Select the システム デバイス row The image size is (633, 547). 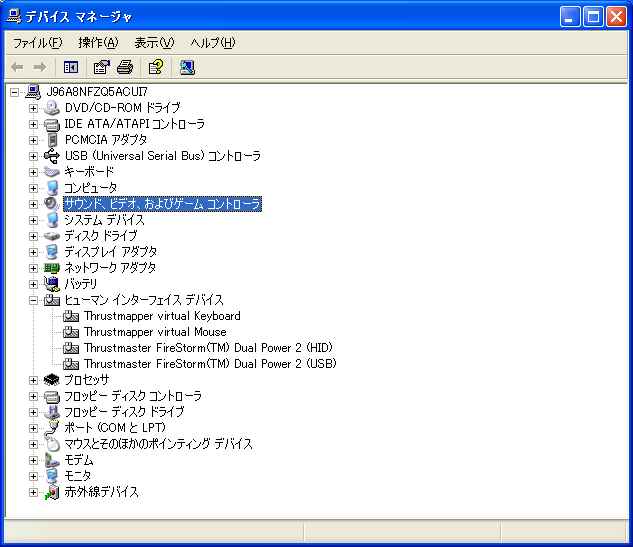click(105, 220)
